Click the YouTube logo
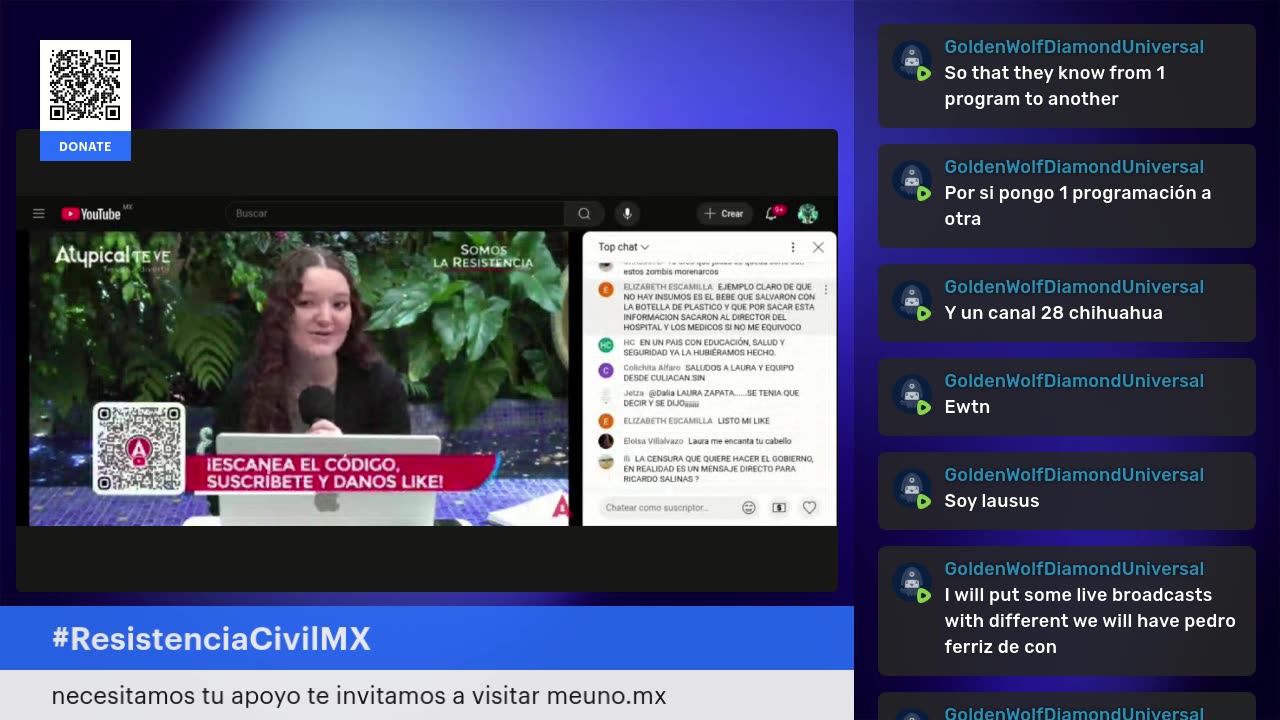This screenshot has width=1280, height=720. 92,213
